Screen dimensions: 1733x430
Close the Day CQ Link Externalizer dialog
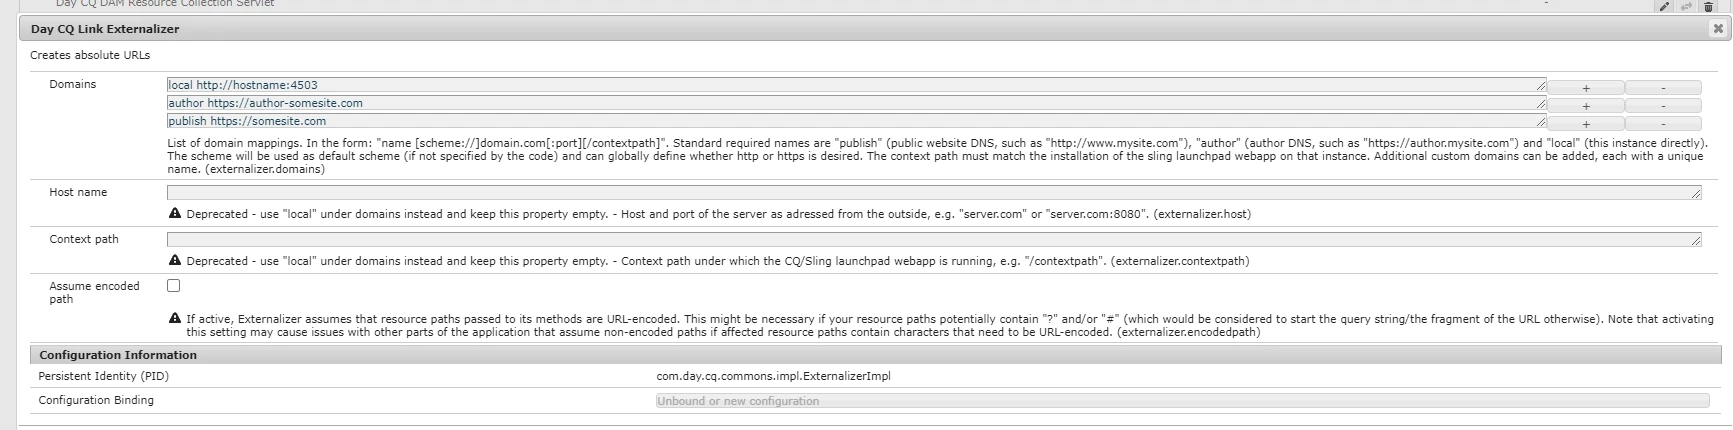tap(1717, 29)
